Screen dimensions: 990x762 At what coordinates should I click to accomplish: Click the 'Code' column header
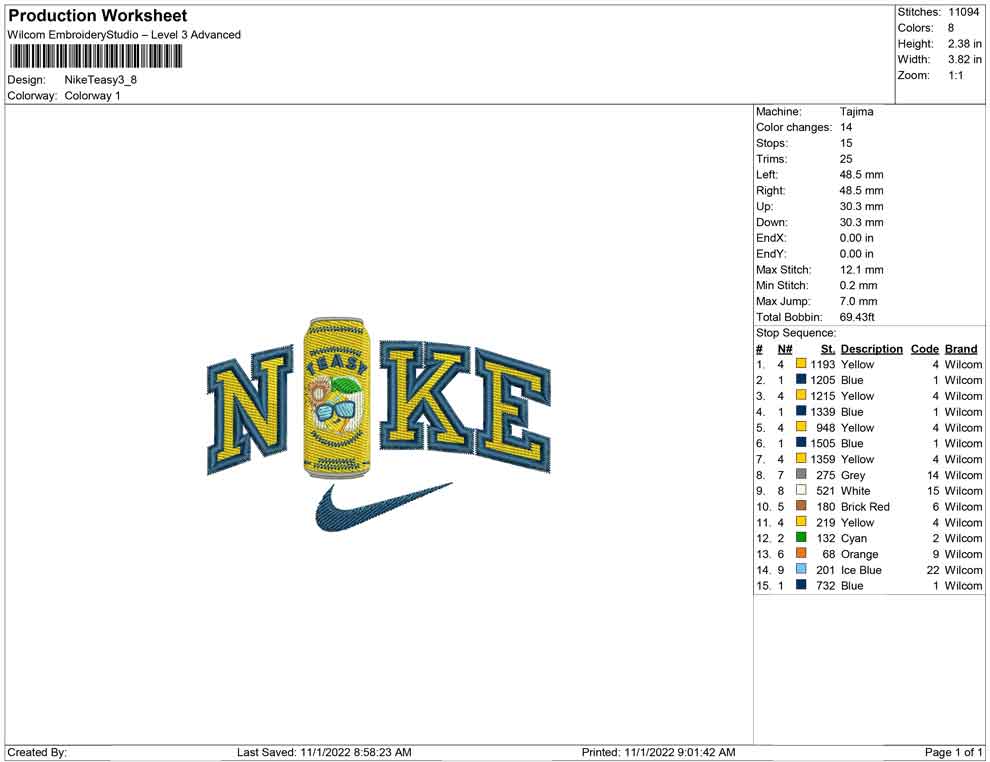click(924, 349)
